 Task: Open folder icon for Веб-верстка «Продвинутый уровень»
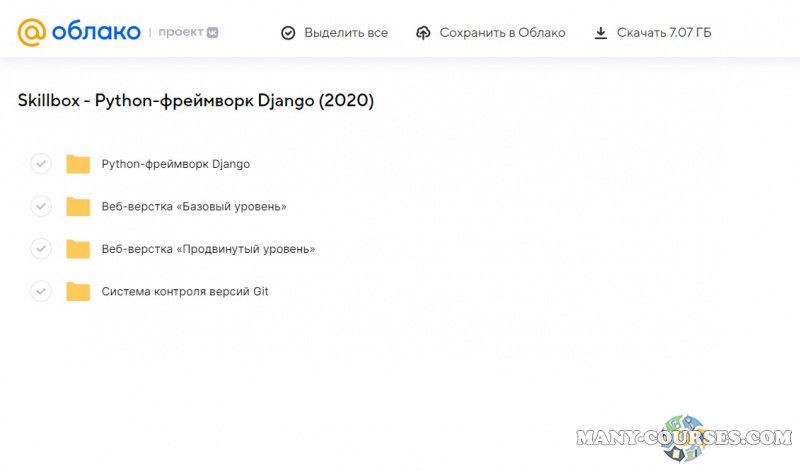78,249
